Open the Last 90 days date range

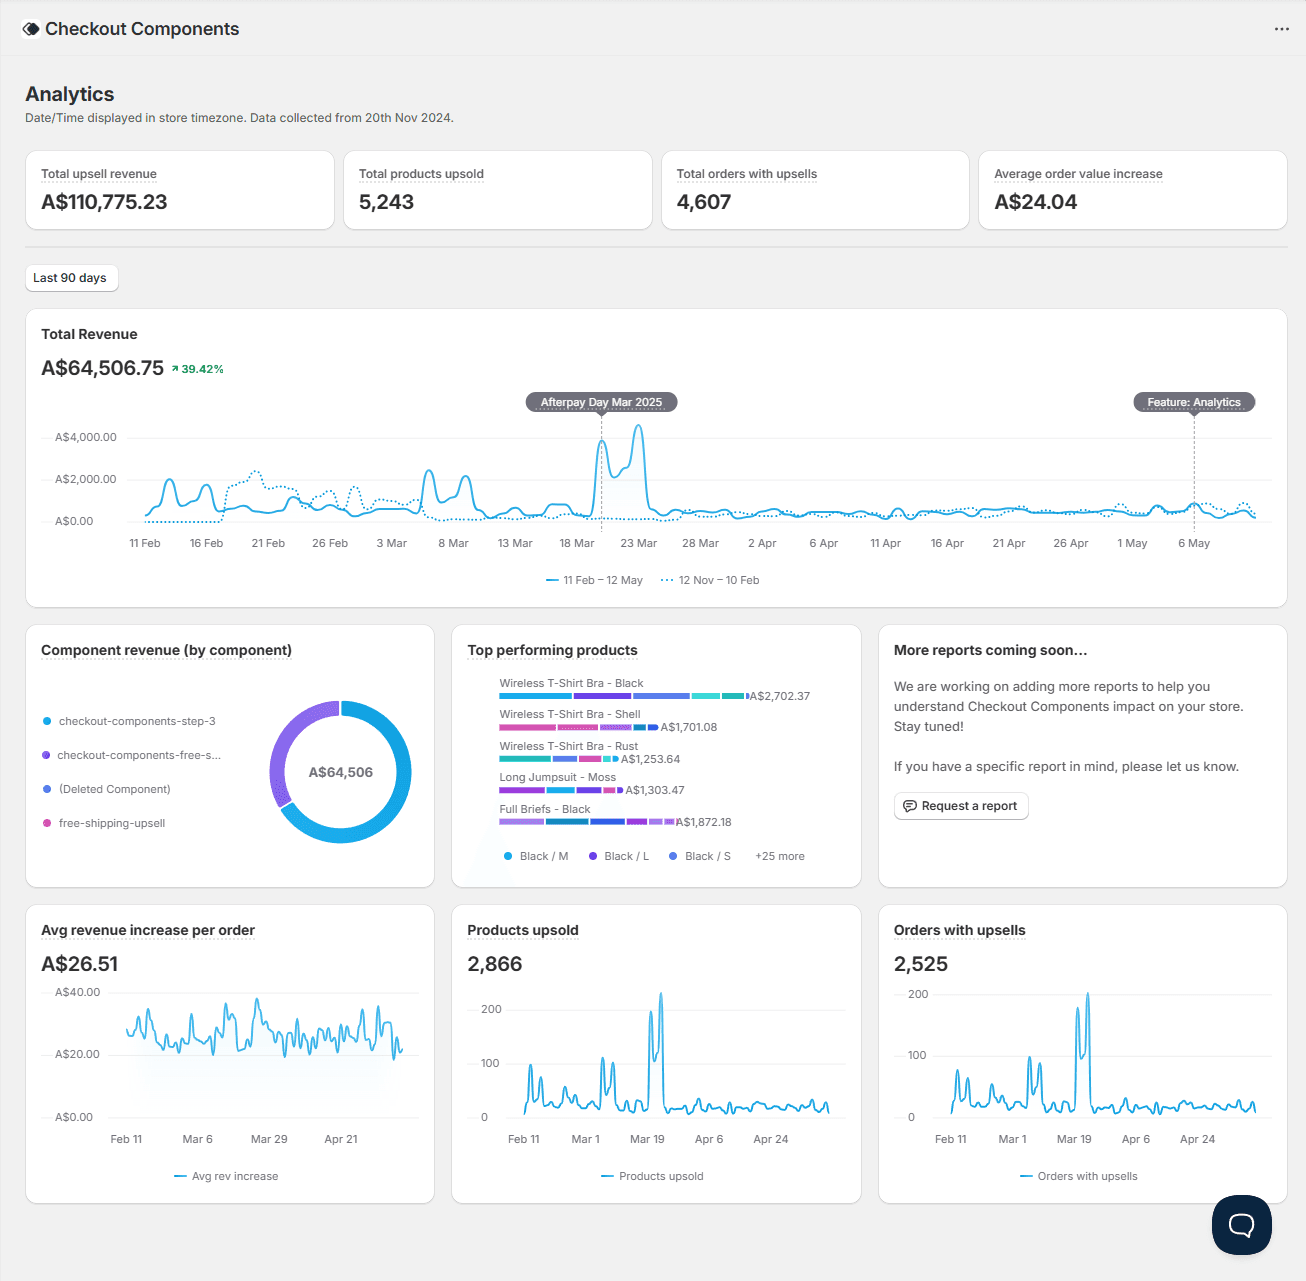(71, 278)
